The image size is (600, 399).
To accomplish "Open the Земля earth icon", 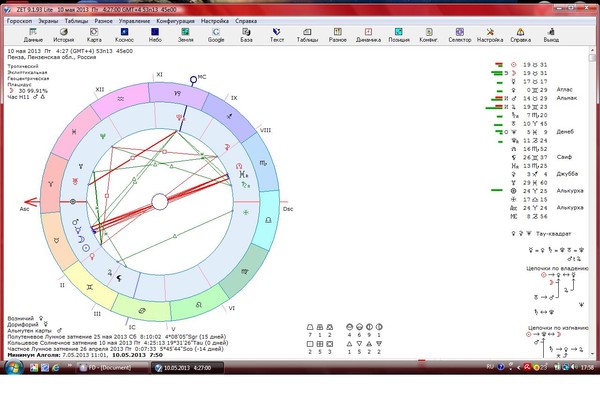I will 186,35.
